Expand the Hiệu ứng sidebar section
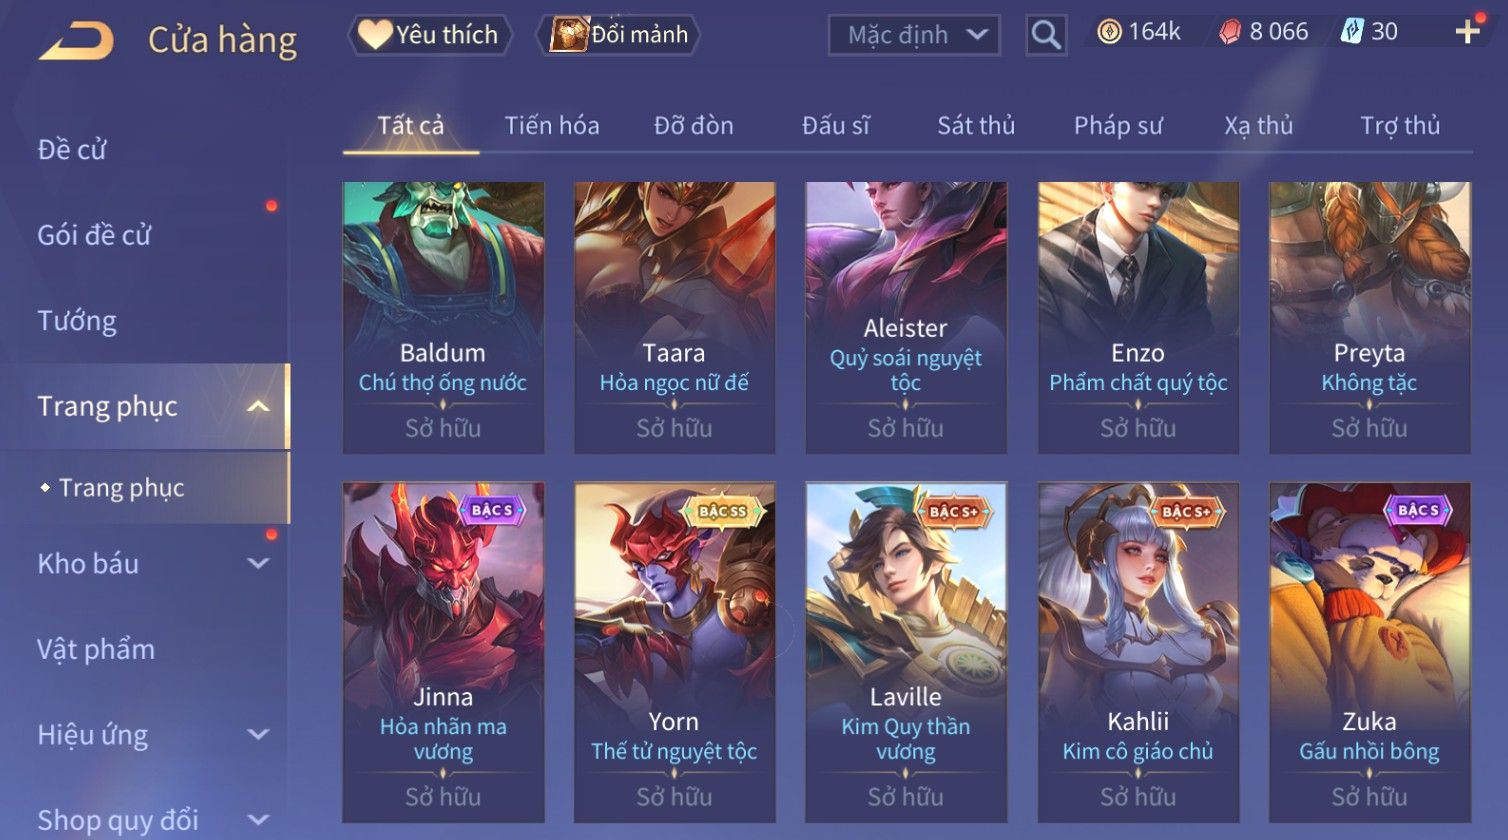 (258, 735)
